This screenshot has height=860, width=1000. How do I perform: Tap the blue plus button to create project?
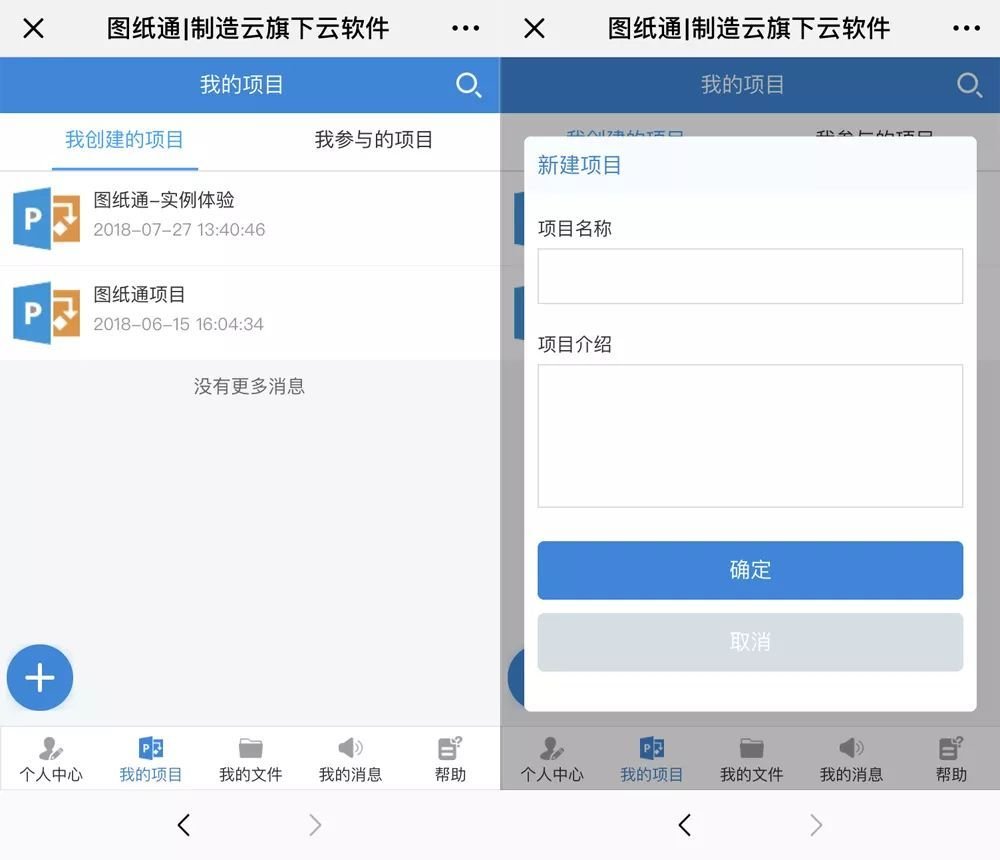click(40, 677)
